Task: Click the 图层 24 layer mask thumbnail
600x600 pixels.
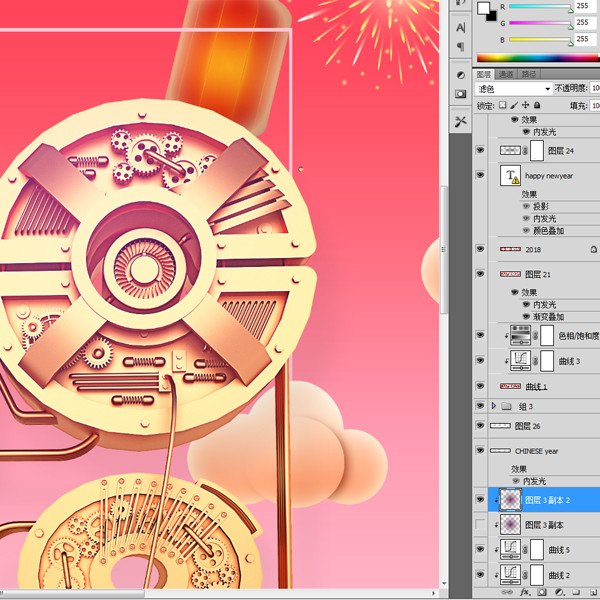Action: [537, 150]
